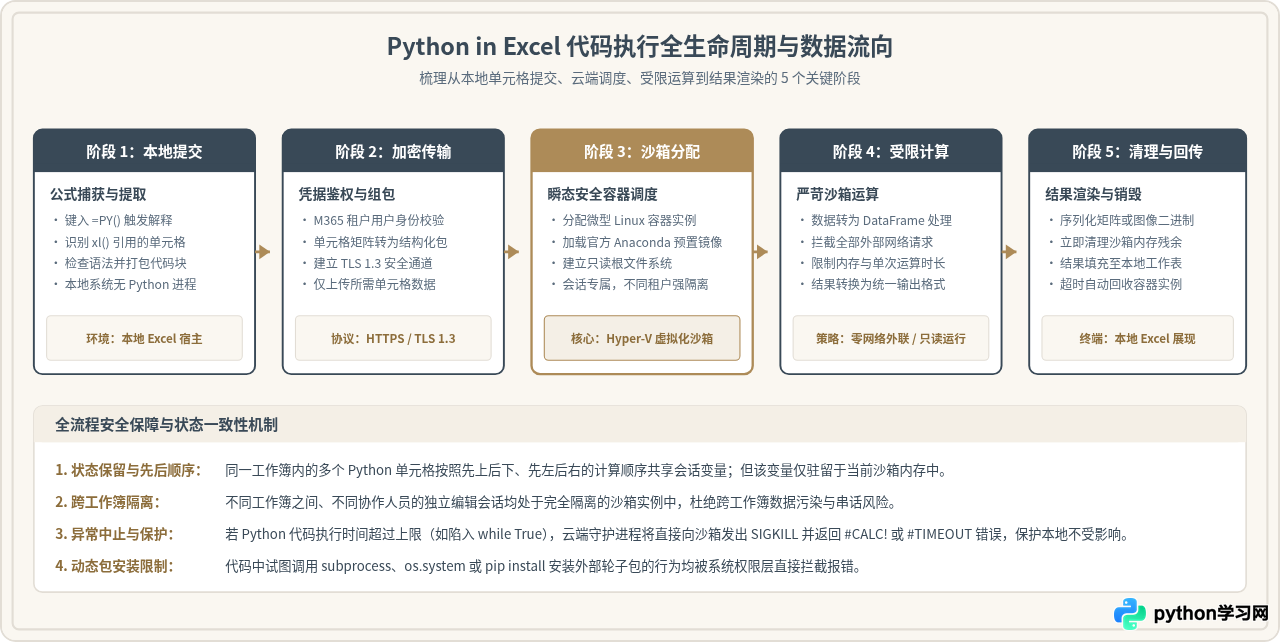This screenshot has width=1280, height=642.
Task: Click the 公式捕获与提取 heading
Action: point(98,194)
